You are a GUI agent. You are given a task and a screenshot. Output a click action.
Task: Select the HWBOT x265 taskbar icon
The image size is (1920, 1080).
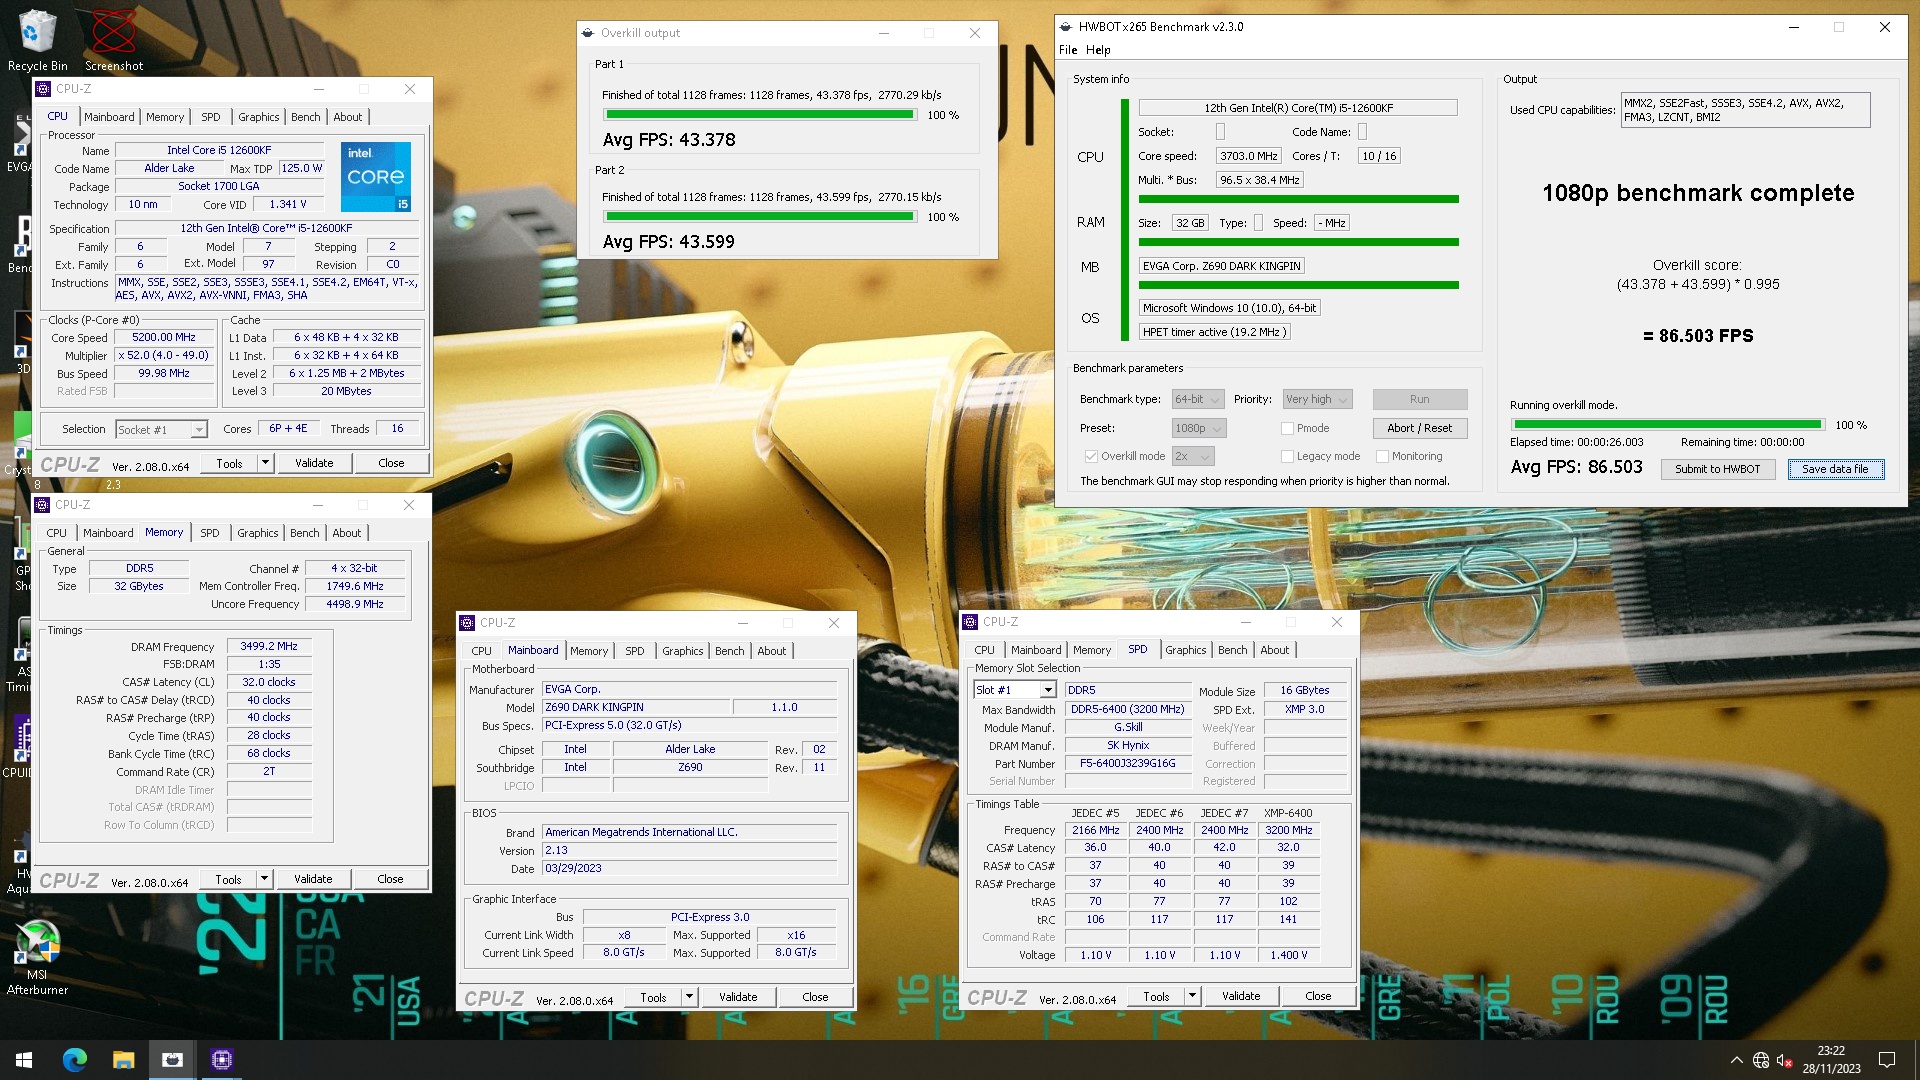172,1059
